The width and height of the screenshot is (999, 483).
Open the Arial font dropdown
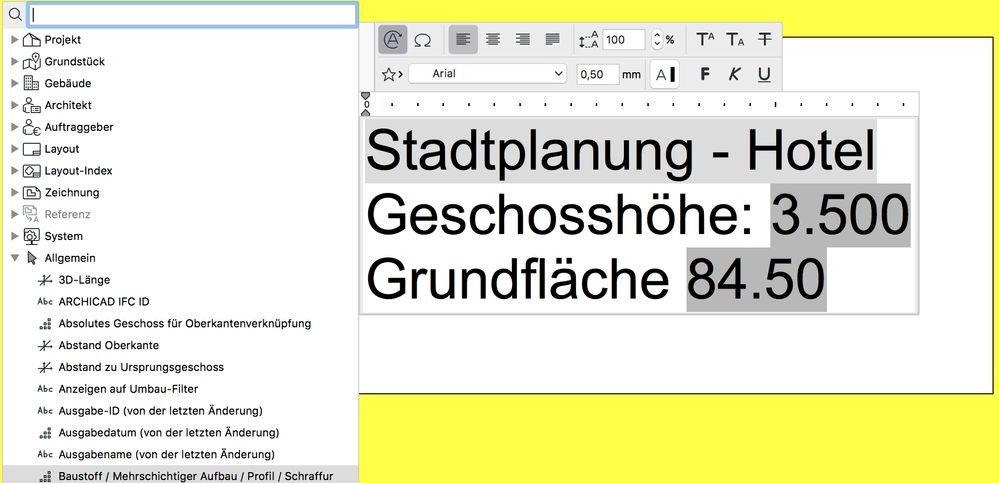tap(487, 74)
